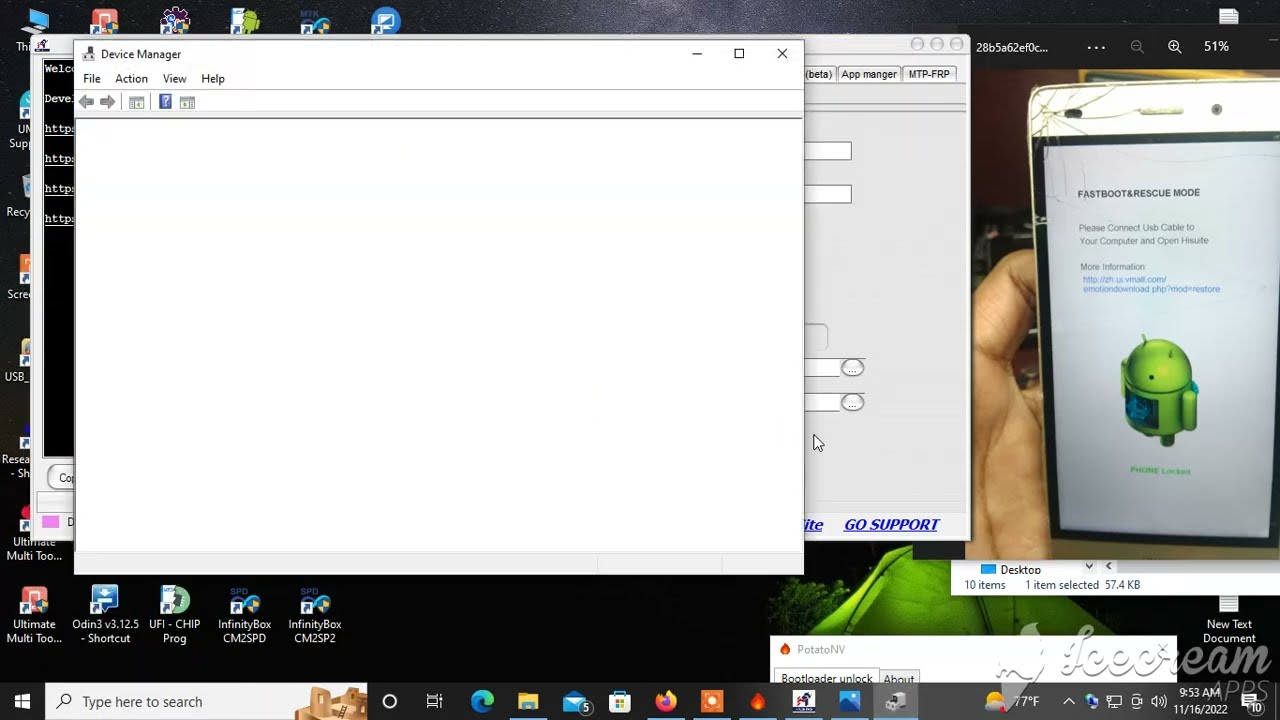The image size is (1280, 720).
Task: Click the 51% zoom level in Photos
Action: point(1216,47)
